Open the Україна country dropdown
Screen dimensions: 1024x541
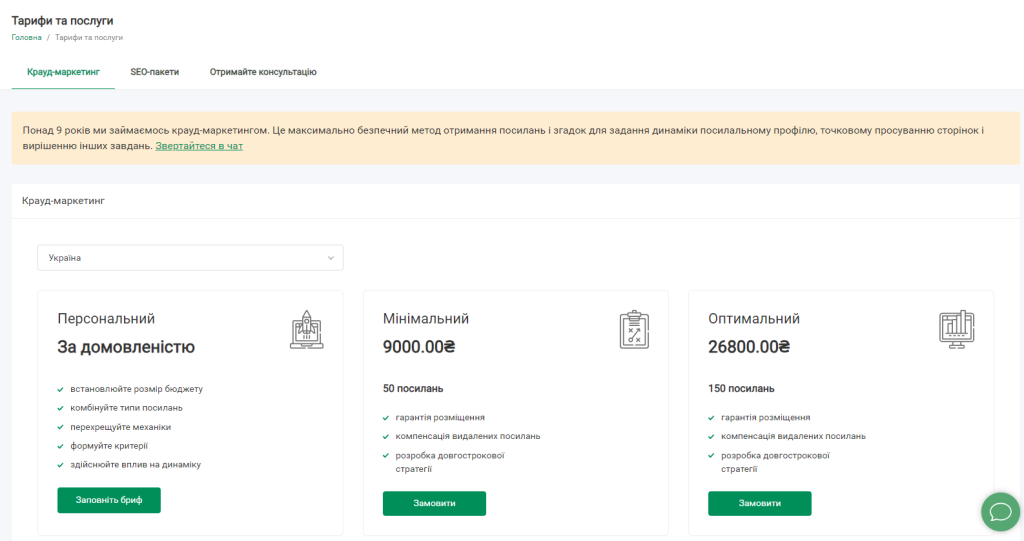190,258
